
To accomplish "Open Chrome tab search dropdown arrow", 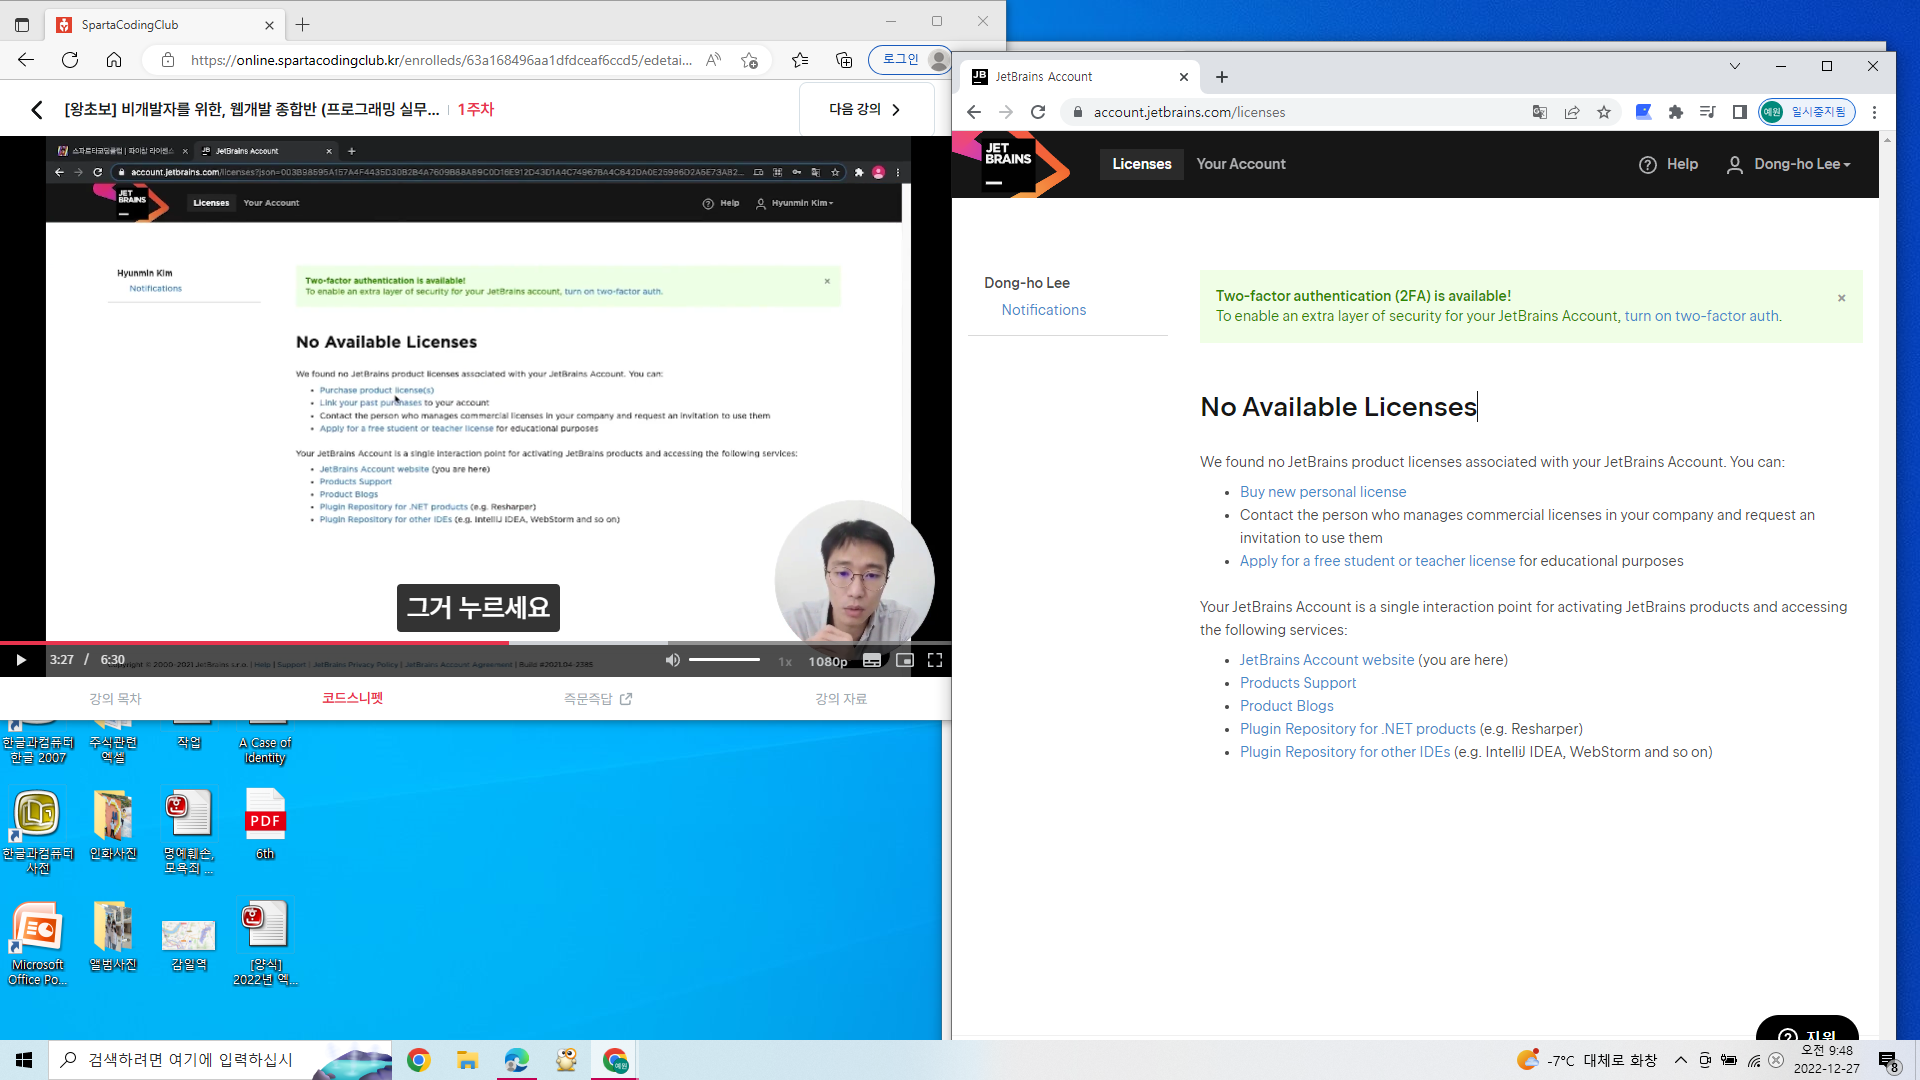I will (1735, 66).
